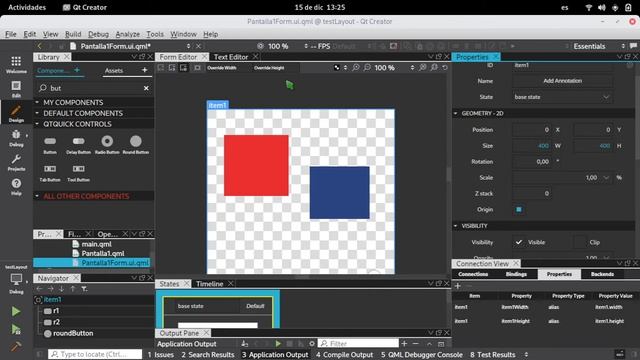Click the green Run button

(16, 311)
